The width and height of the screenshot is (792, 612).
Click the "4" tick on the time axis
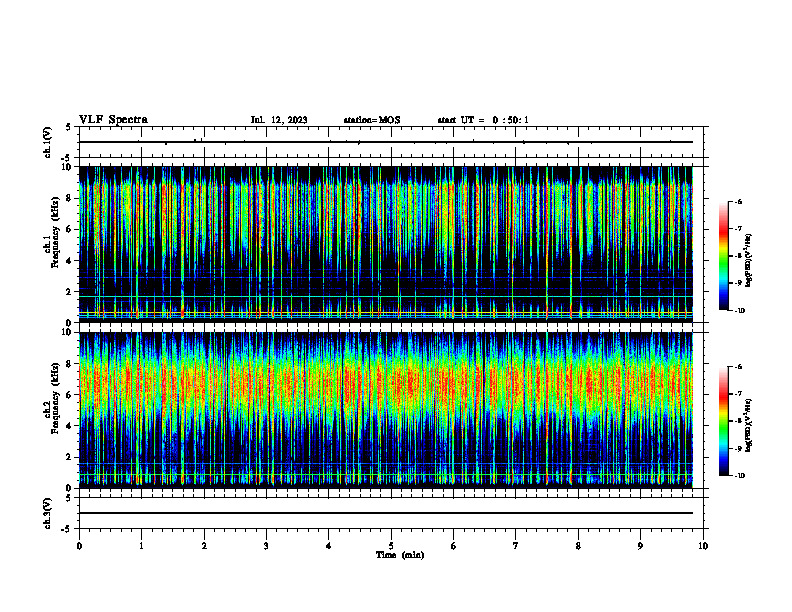[329, 546]
